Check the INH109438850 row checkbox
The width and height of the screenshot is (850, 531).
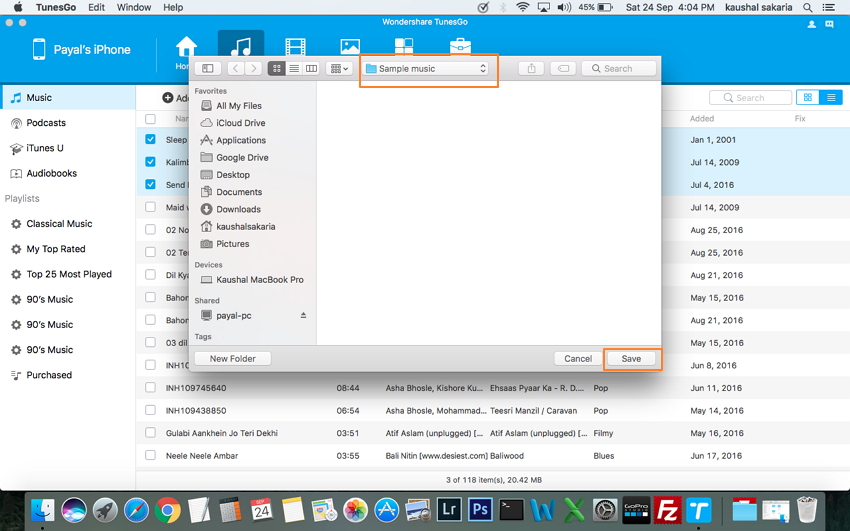[150, 410]
